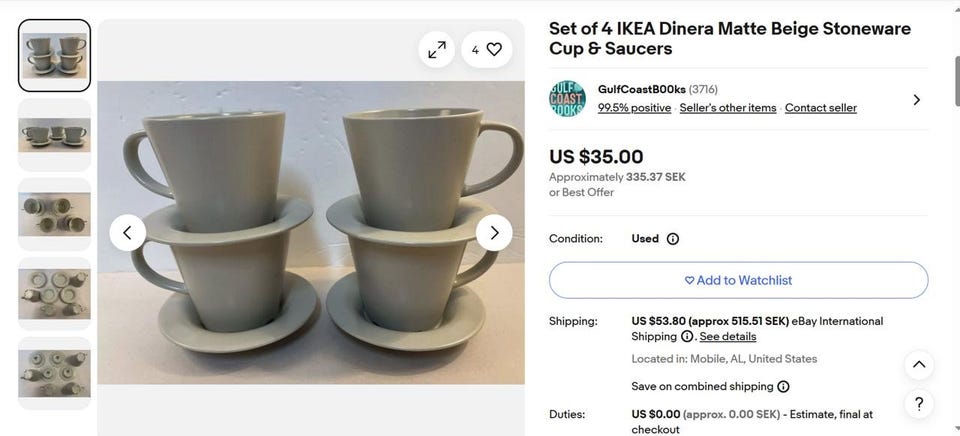Open GulfCoastB00ks seller name
Viewport: 960px width, 436px height.
point(641,89)
